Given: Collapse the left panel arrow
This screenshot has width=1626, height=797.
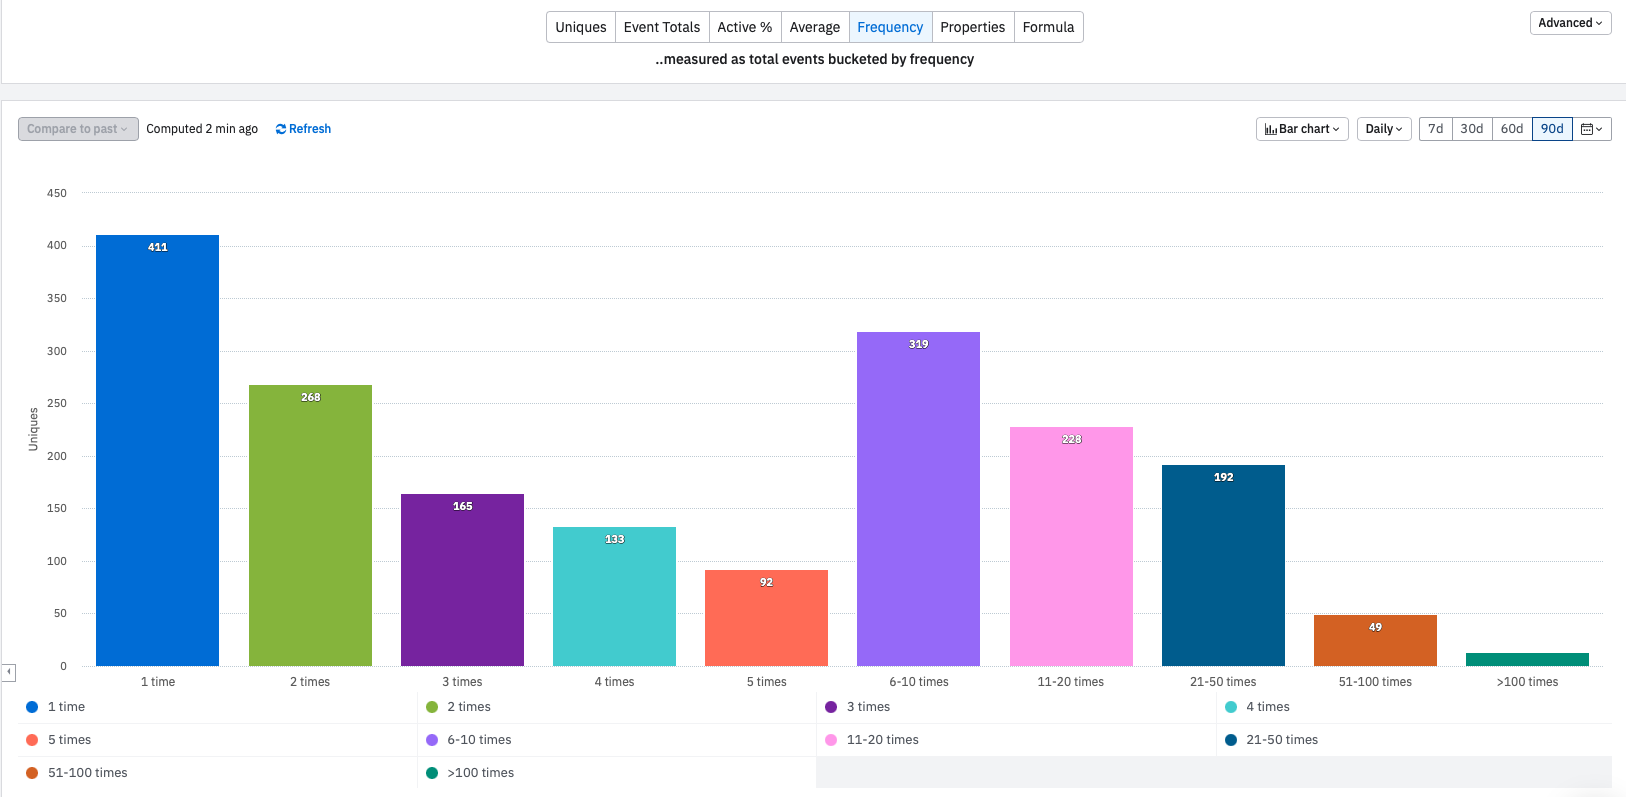Looking at the screenshot, I should (x=9, y=672).
